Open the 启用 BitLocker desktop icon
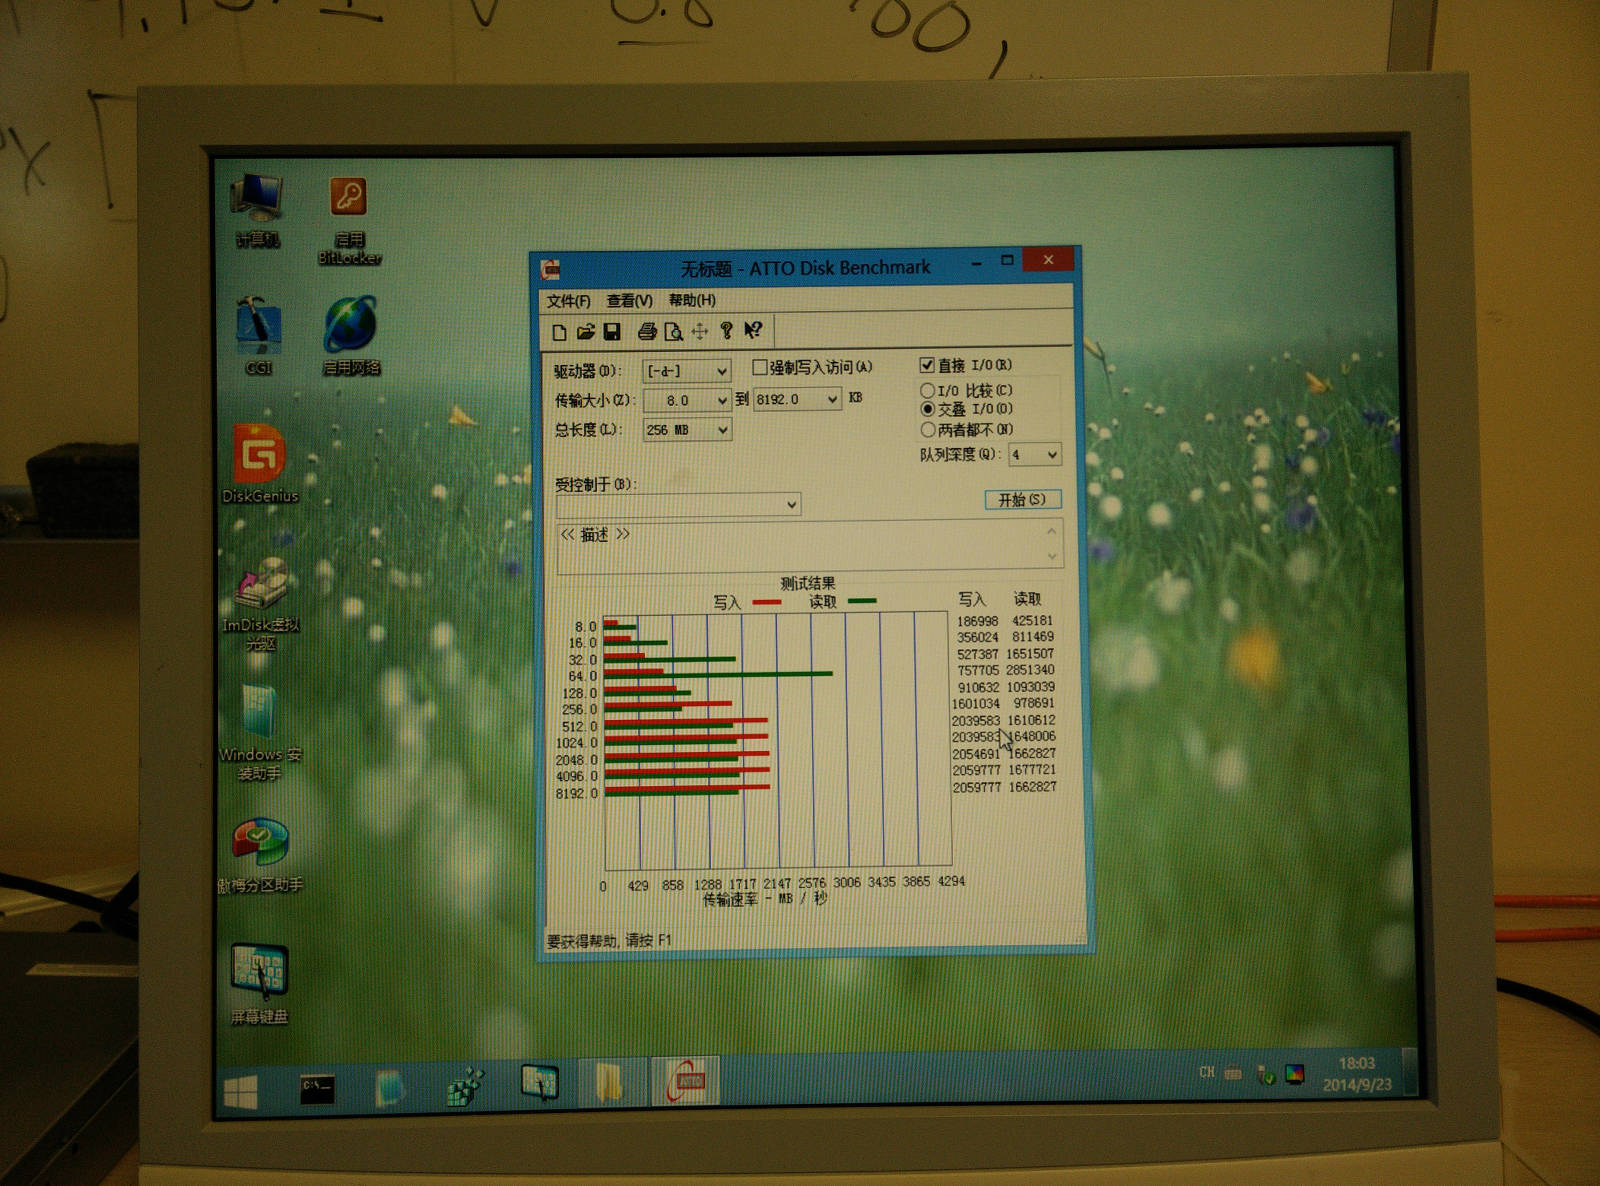The image size is (1600, 1186). tap(349, 221)
